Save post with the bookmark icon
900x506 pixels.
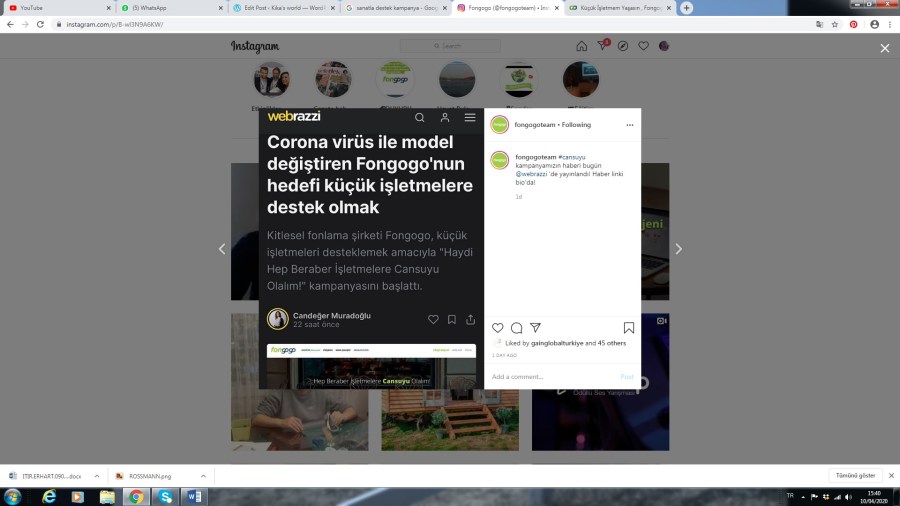coord(628,328)
